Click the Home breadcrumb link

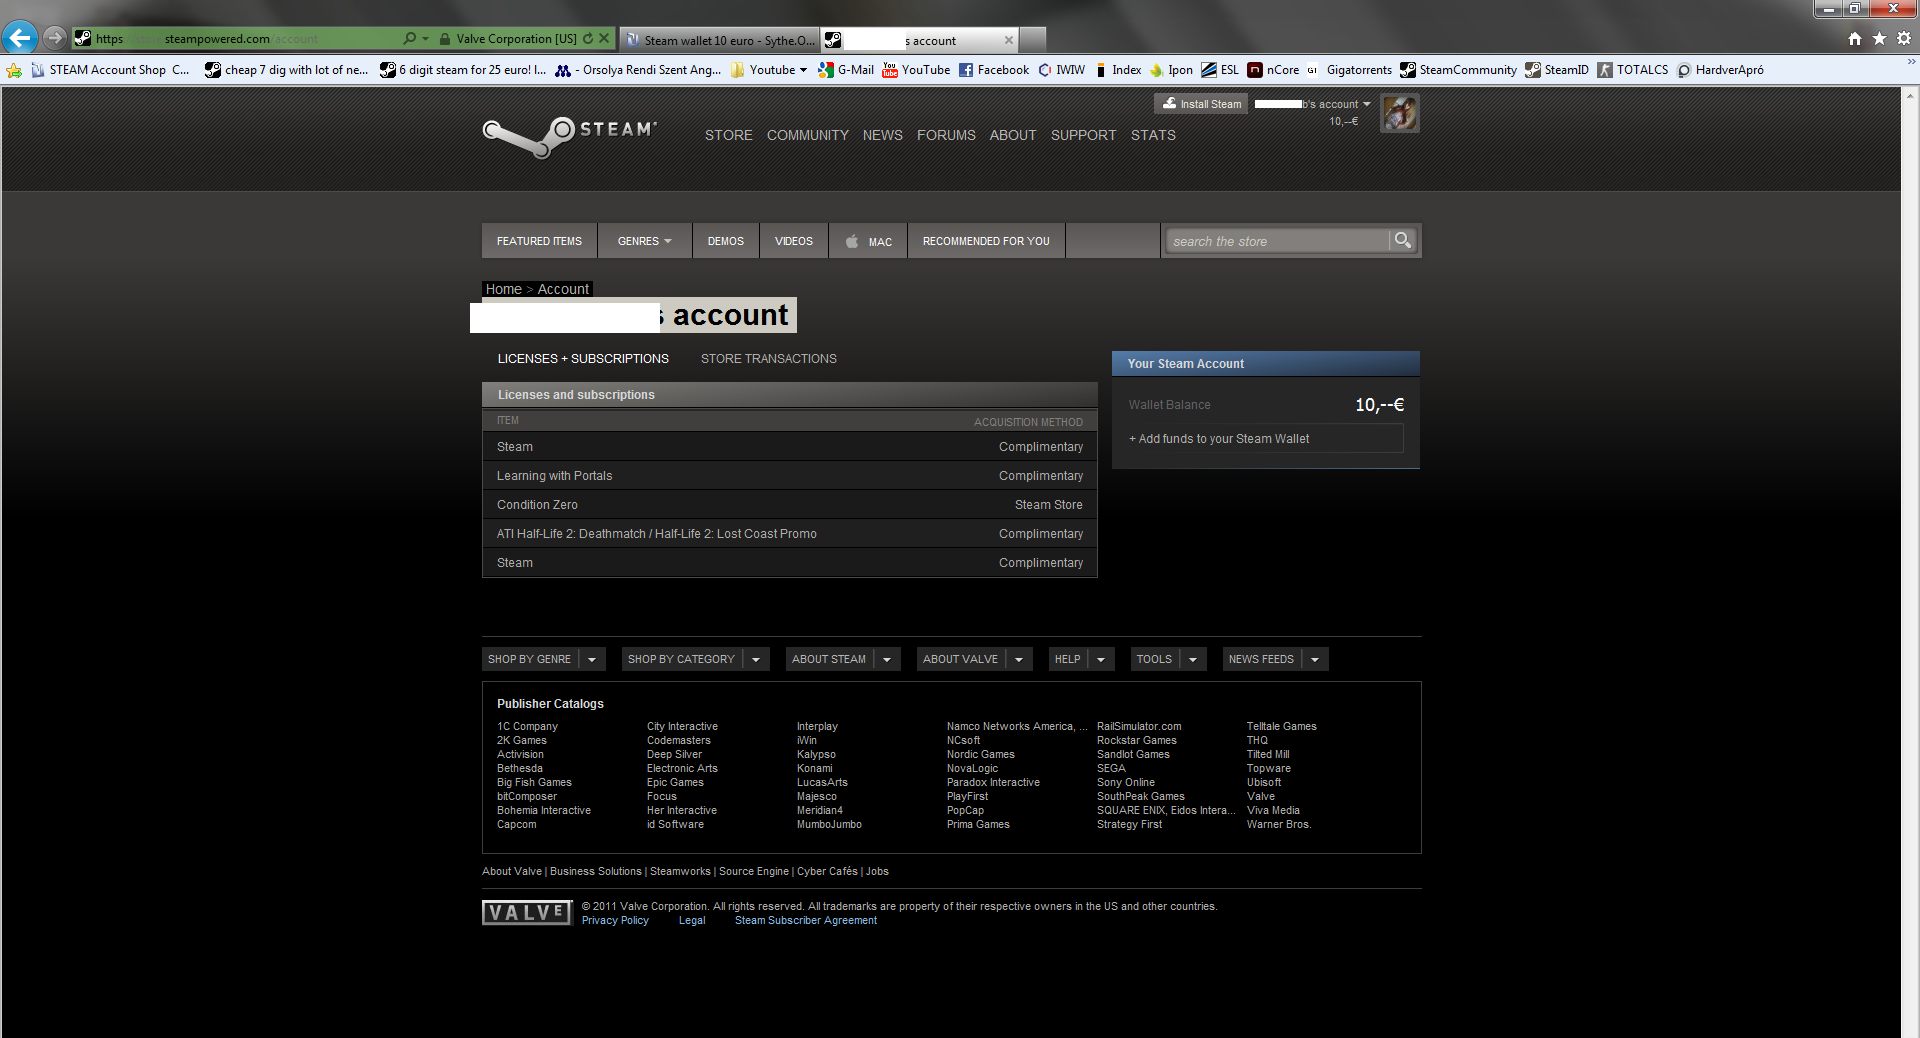click(x=503, y=289)
